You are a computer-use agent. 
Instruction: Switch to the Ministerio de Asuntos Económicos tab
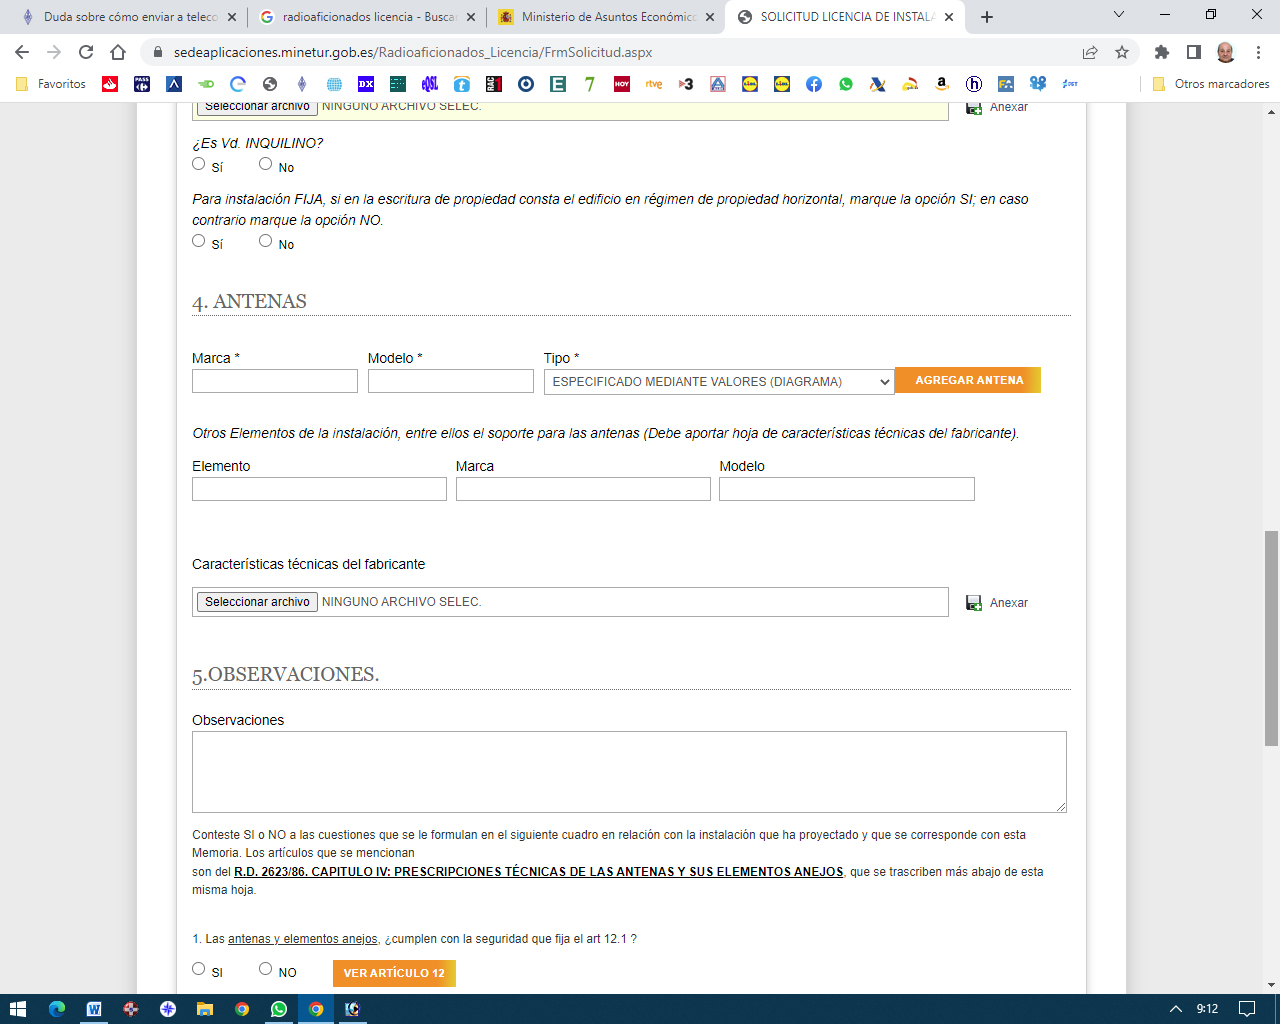606,17
